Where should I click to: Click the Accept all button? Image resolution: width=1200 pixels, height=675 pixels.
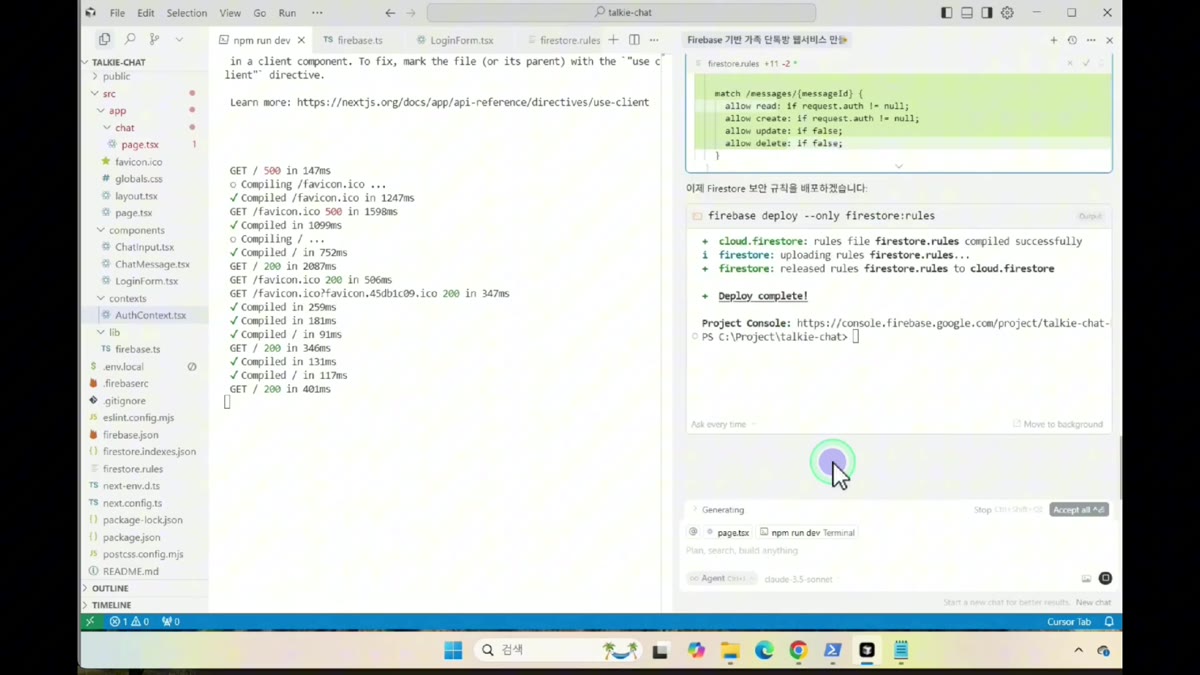pyautogui.click(x=1079, y=510)
